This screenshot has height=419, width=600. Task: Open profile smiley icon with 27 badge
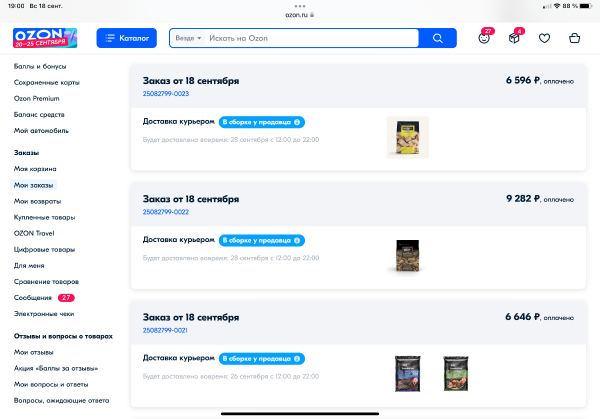pyautogui.click(x=484, y=38)
